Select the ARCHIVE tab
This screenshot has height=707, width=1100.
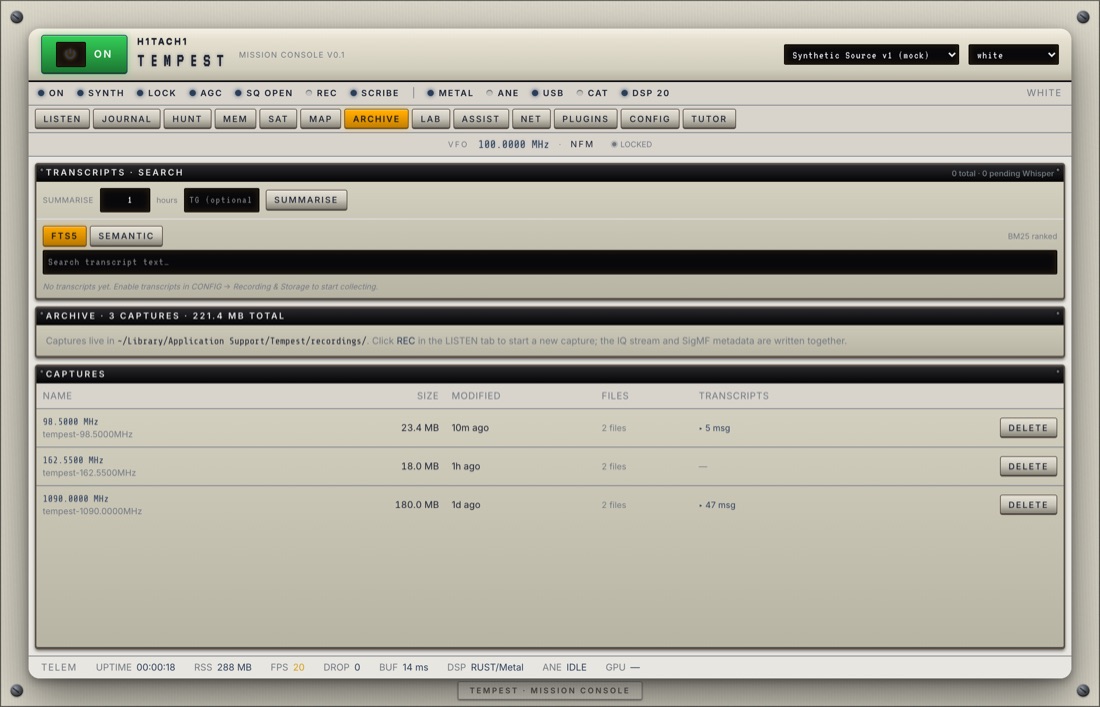coord(376,119)
